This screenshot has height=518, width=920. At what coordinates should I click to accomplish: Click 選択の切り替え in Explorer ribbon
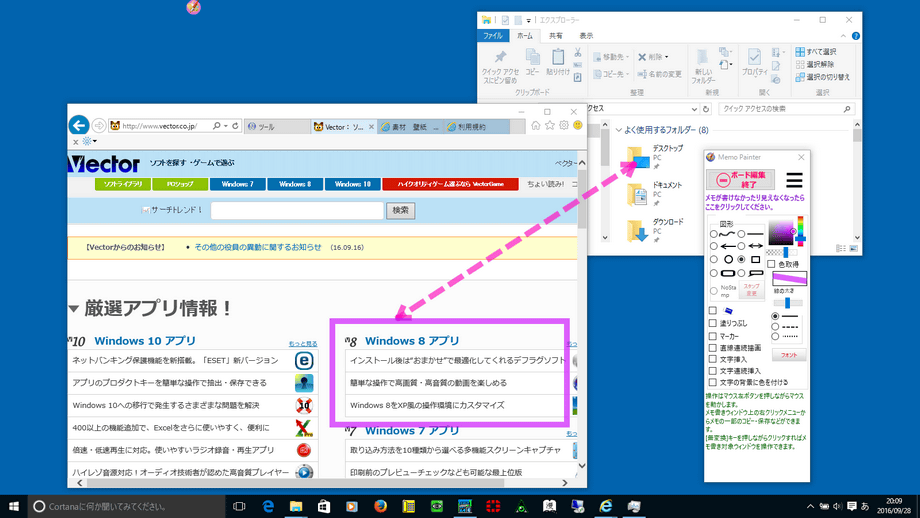(823, 77)
